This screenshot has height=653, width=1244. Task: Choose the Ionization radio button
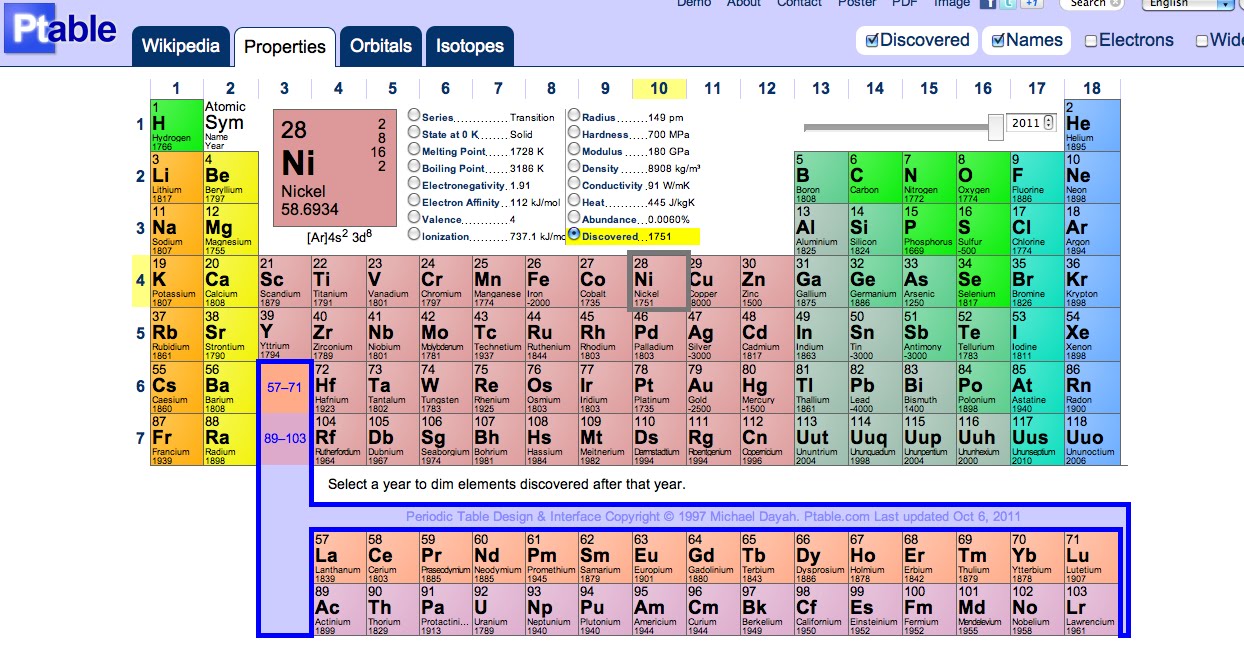414,235
